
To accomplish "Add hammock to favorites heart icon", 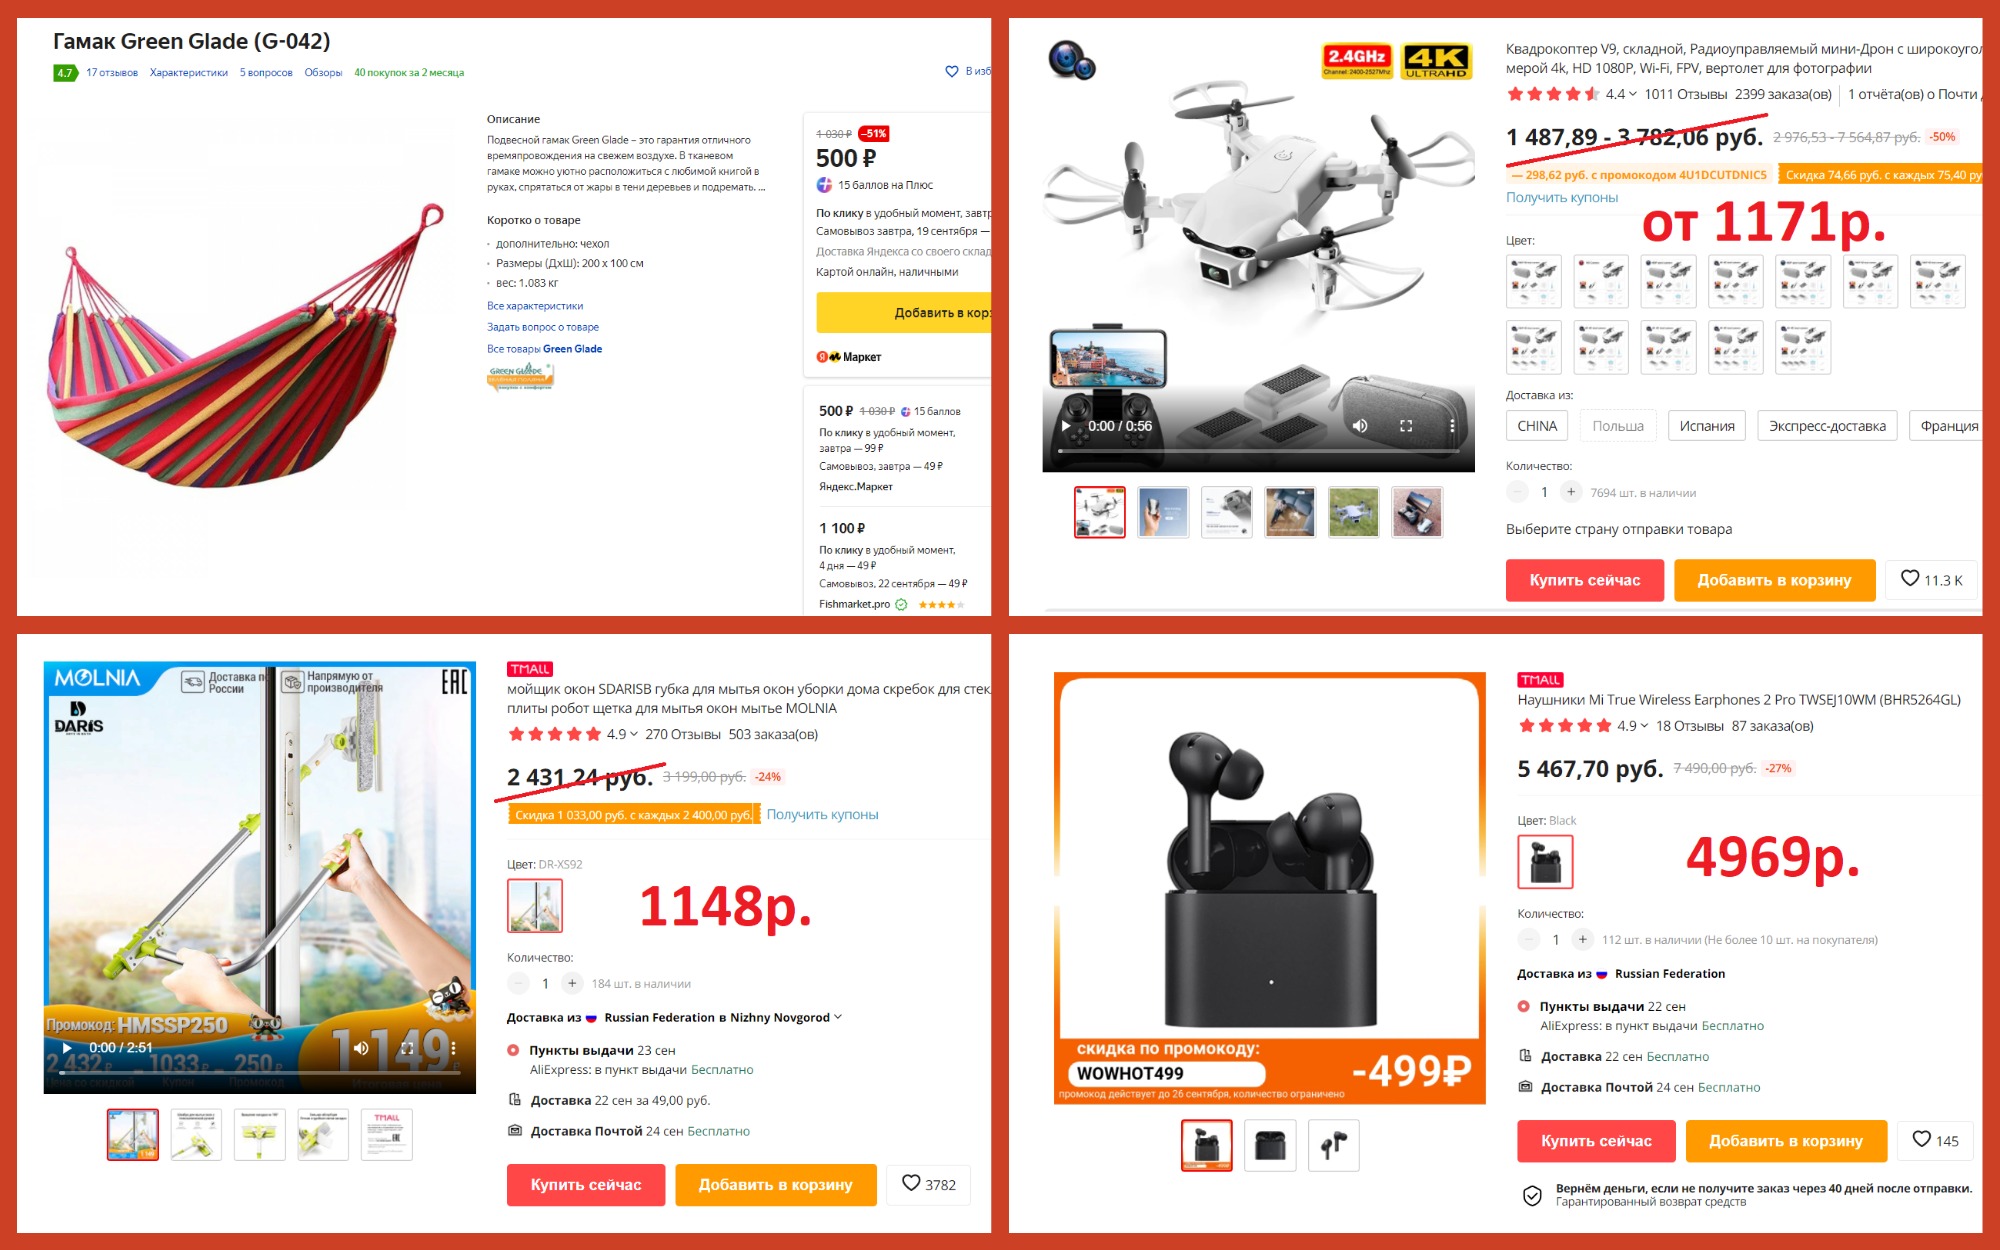I will coord(952,71).
